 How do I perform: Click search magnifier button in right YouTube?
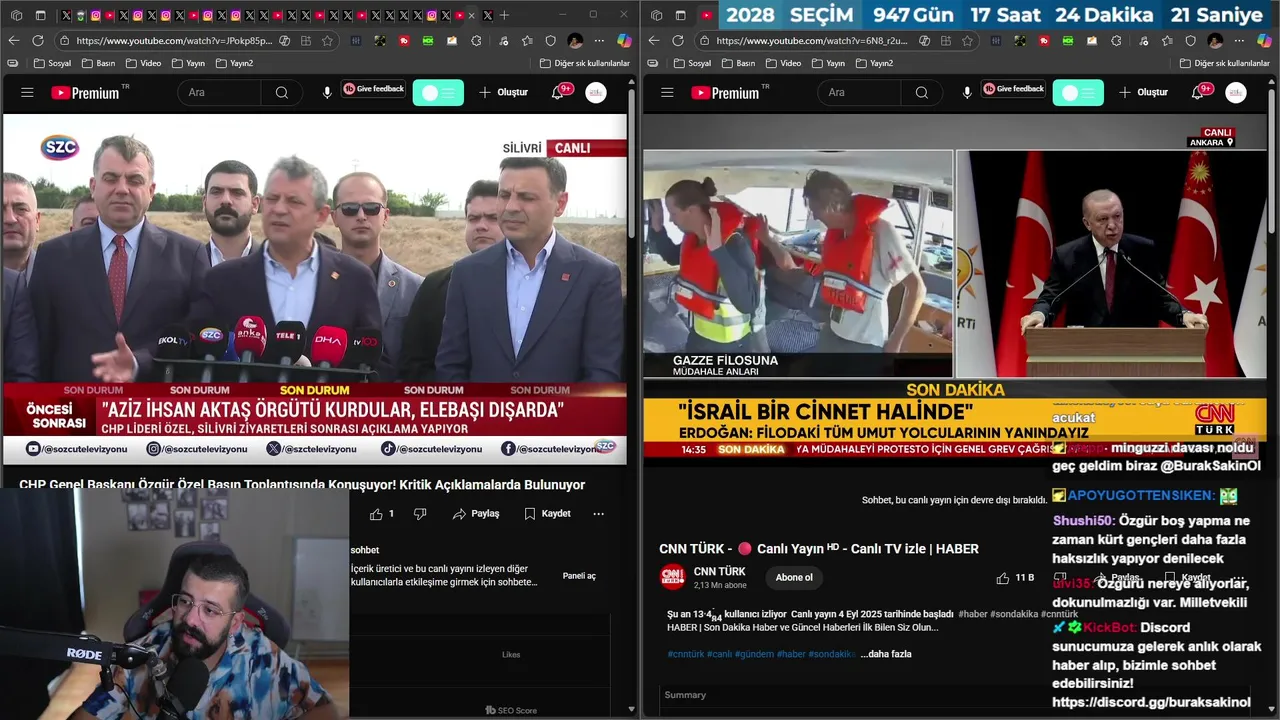pos(922,93)
